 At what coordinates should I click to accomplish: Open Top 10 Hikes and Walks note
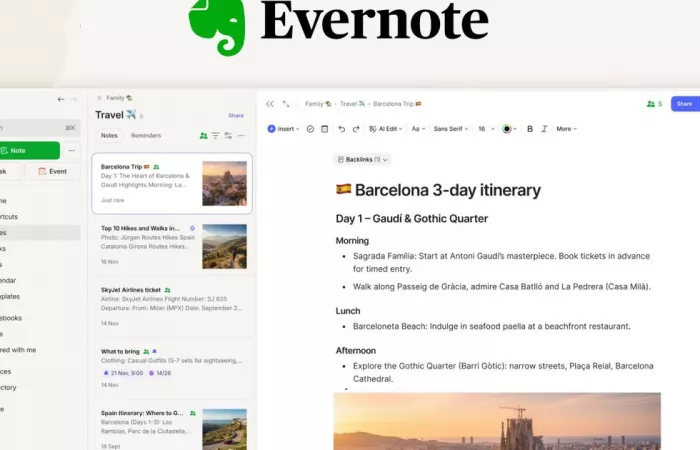click(x=172, y=245)
